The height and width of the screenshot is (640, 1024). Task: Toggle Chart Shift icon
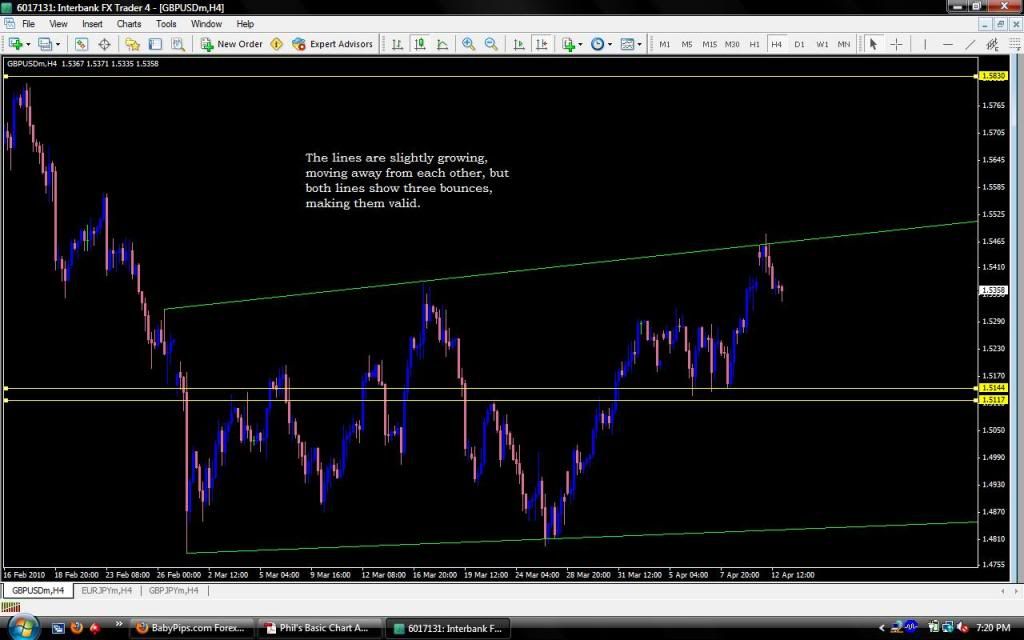point(541,44)
